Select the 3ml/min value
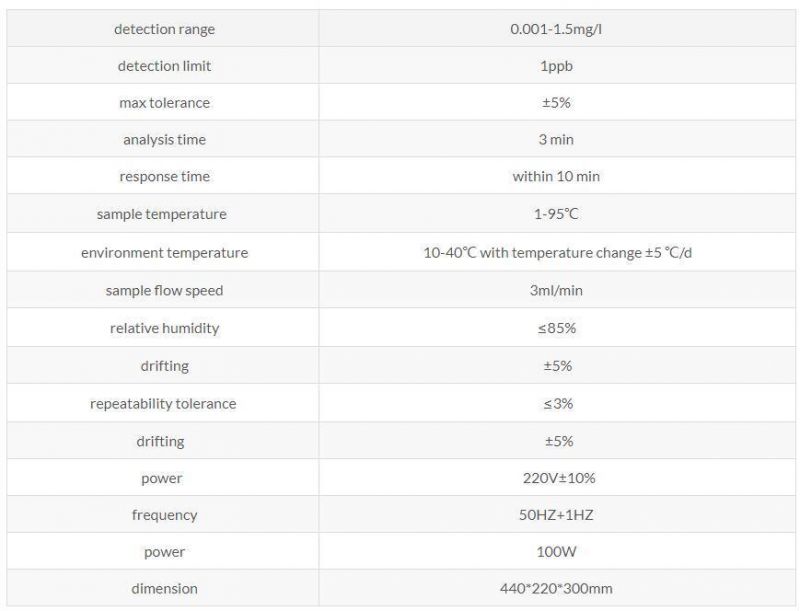 tap(556, 291)
